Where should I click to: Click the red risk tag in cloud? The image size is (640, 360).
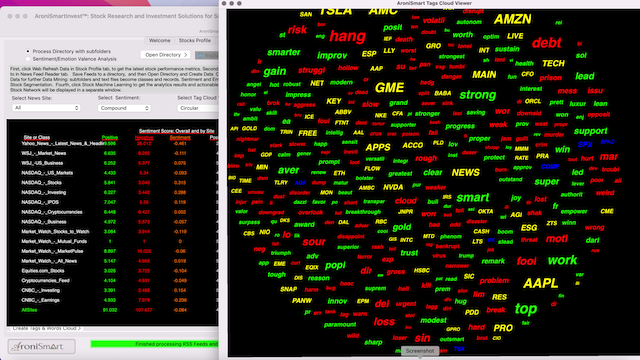coord(297,30)
